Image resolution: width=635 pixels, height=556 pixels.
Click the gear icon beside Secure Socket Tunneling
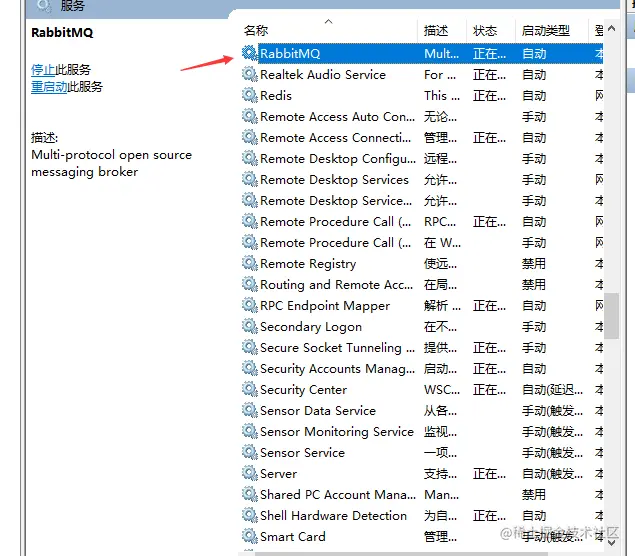[250, 347]
